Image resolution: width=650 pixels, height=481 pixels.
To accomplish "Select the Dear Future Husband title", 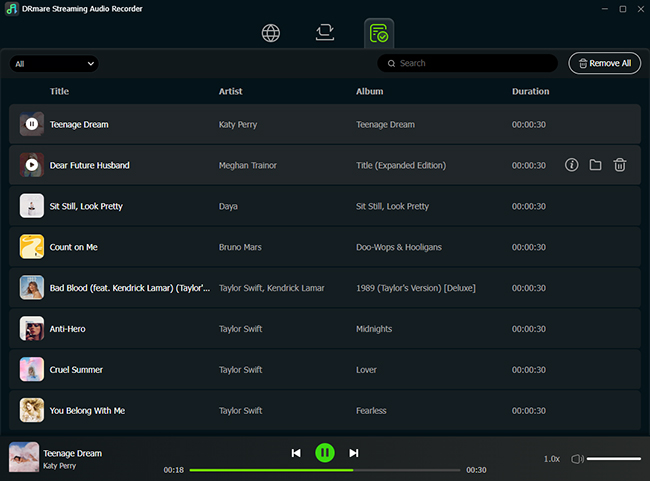I will pyautogui.click(x=90, y=165).
